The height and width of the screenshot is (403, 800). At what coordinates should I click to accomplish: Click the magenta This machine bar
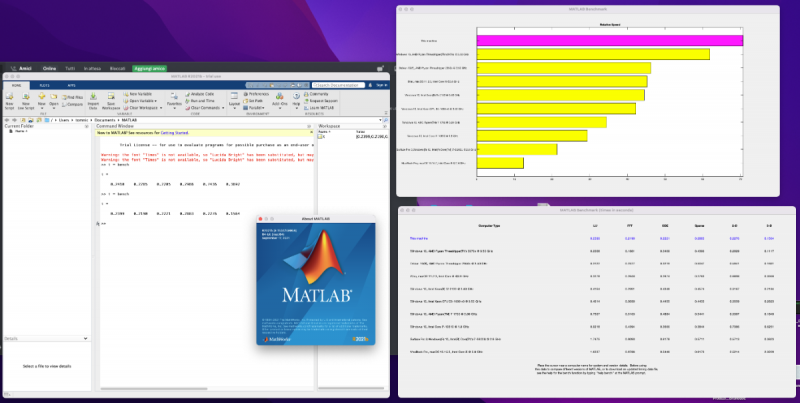point(610,41)
